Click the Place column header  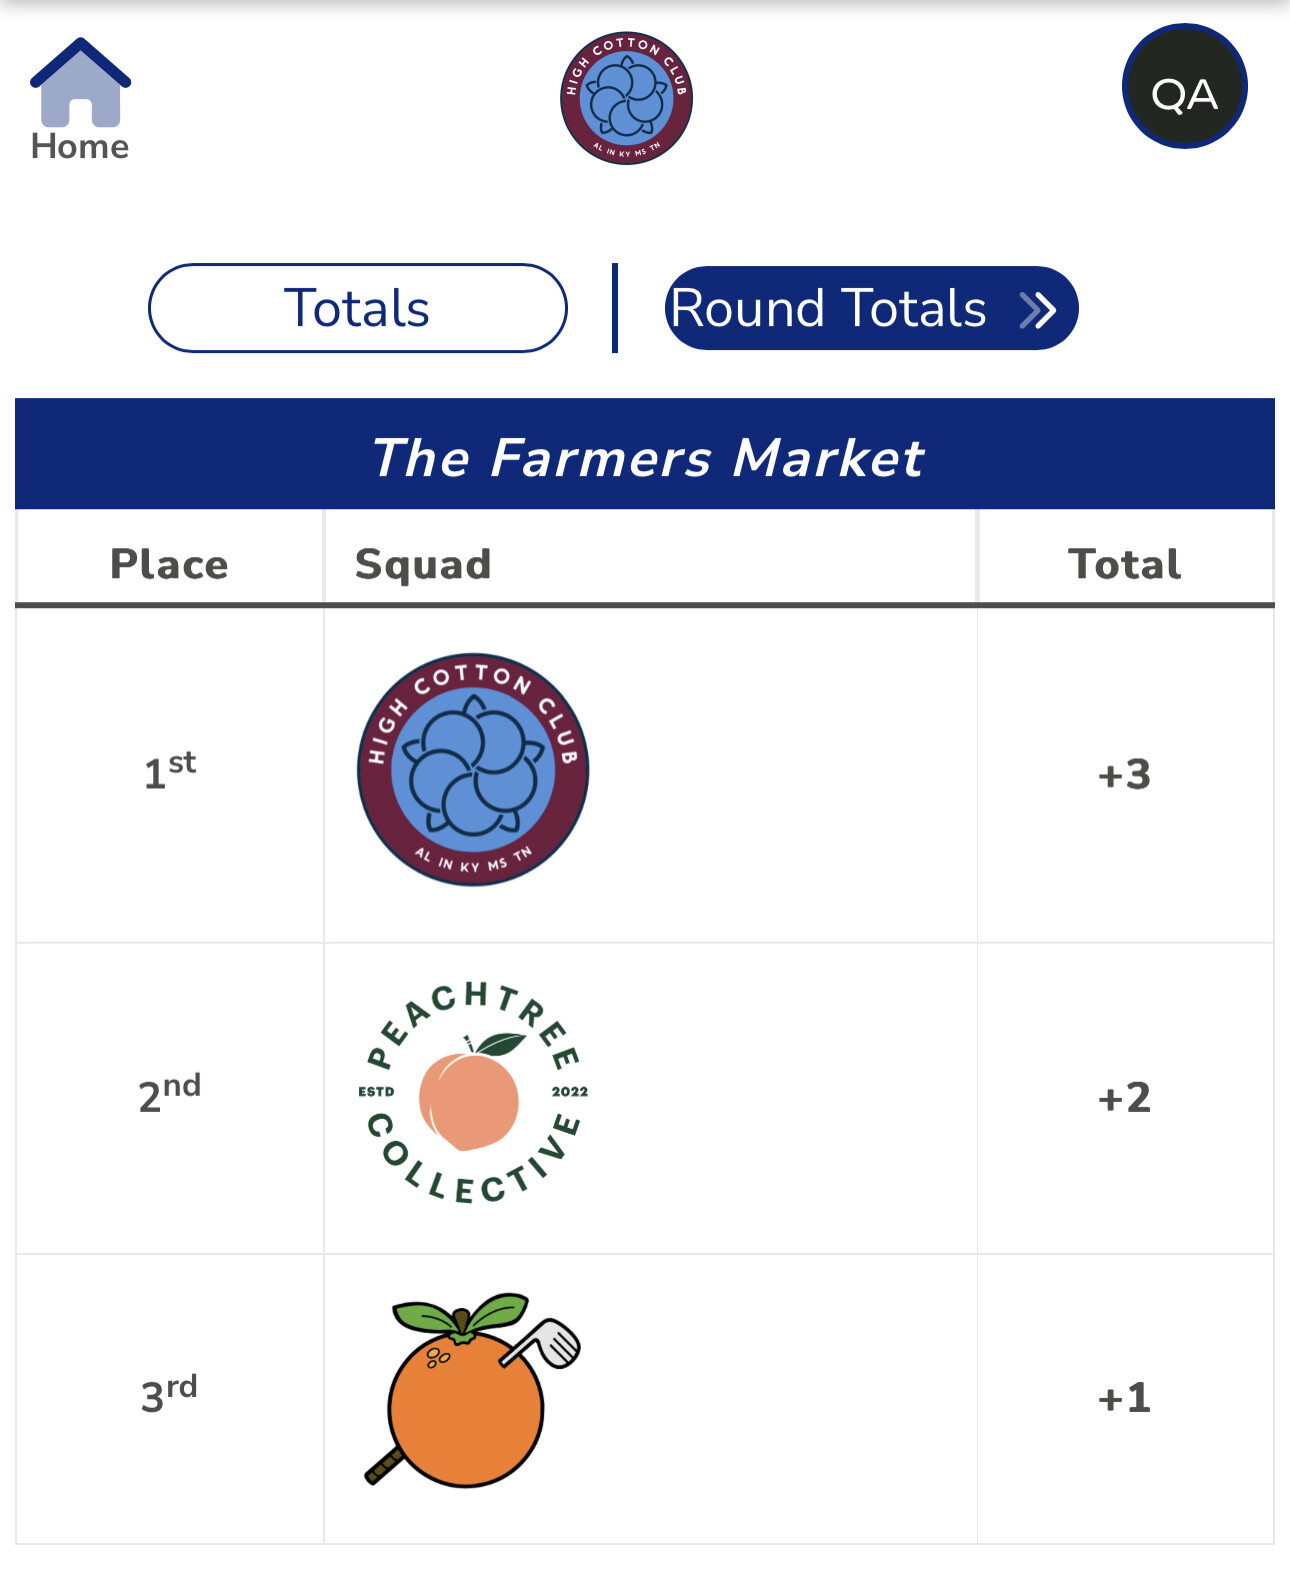pos(169,564)
